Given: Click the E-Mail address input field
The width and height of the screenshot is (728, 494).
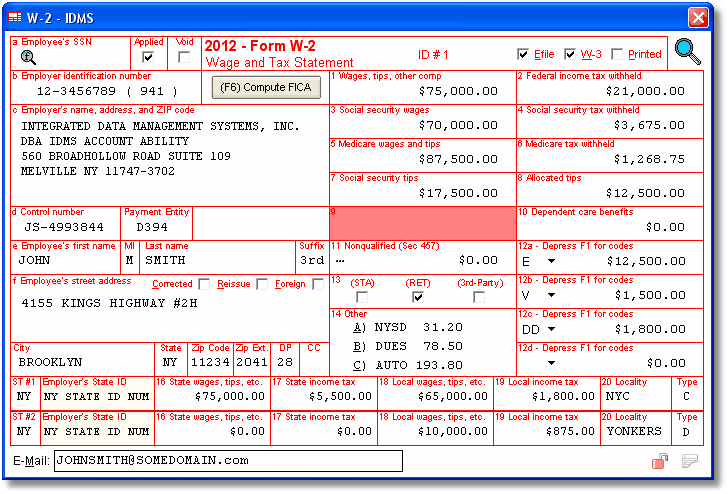Looking at the screenshot, I should (228, 461).
